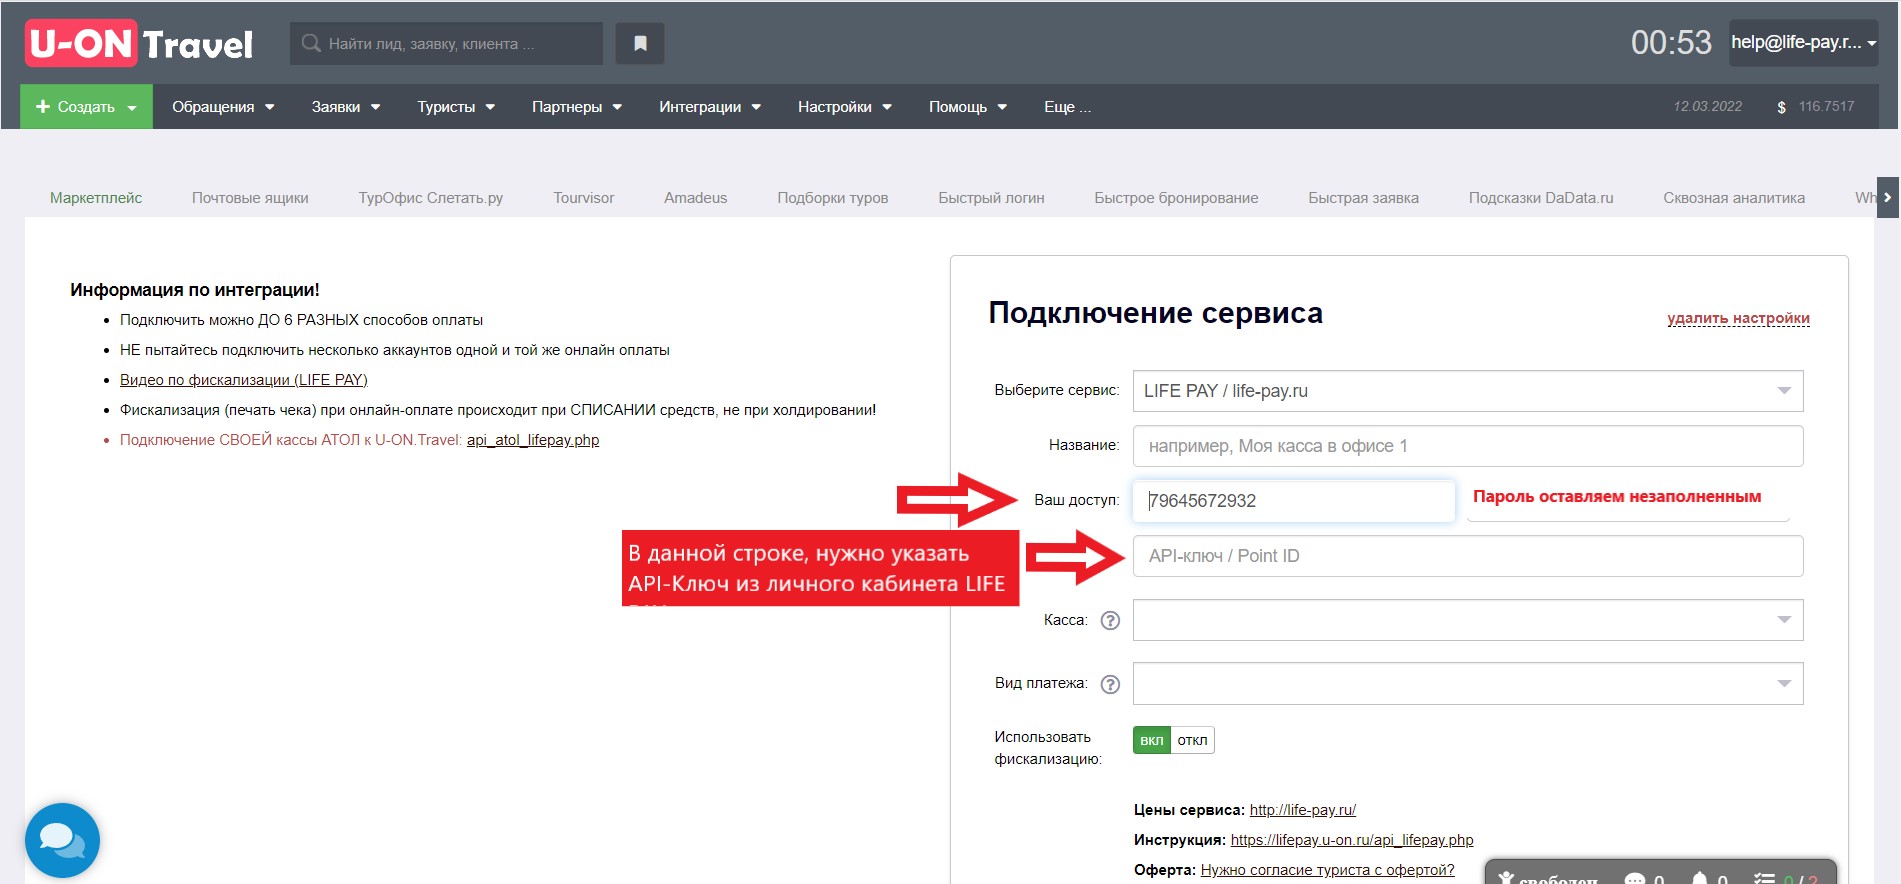1901x884 pixels.
Task: Switch to the Подборки туров tab
Action: (x=833, y=198)
